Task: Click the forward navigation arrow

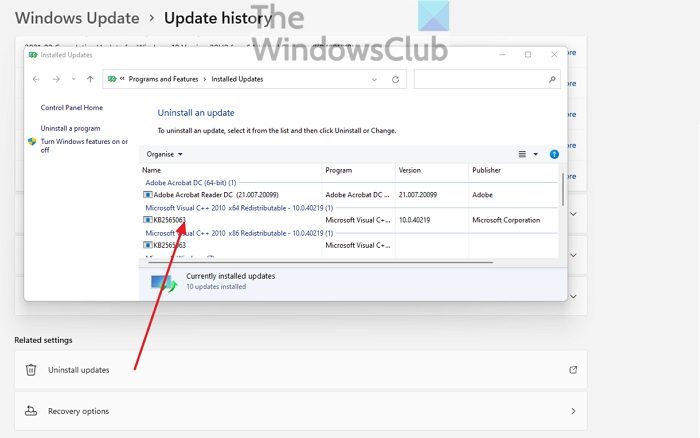Action: click(56, 79)
